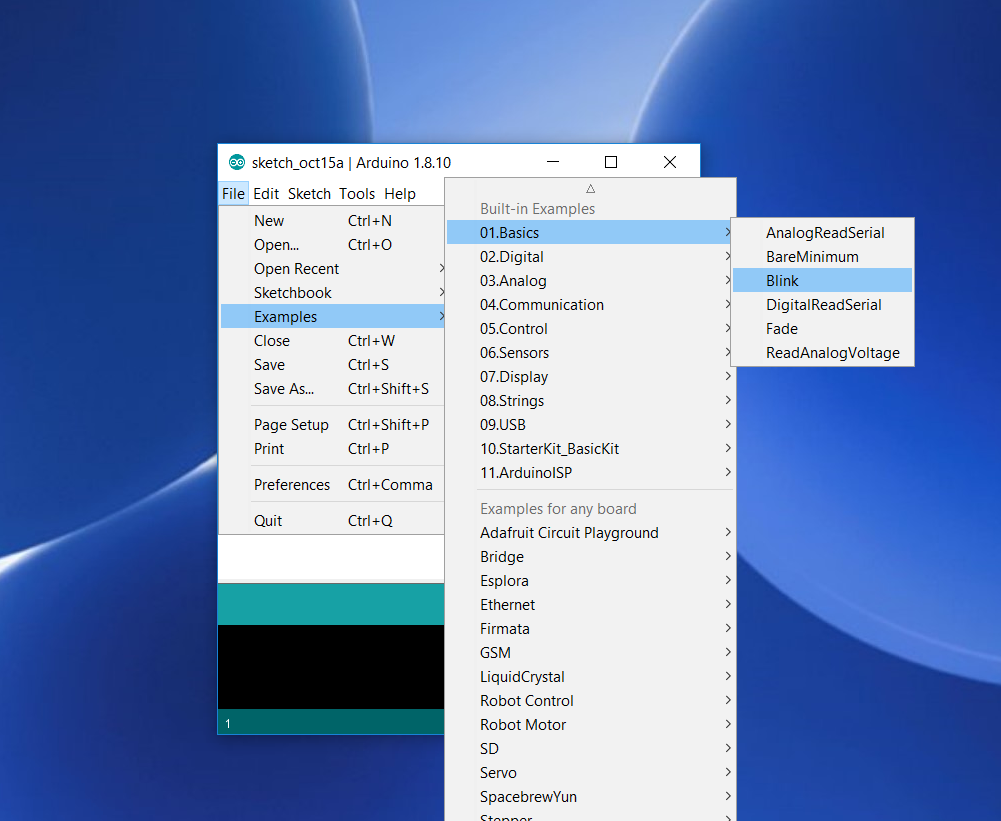Expand 06.Sensors examples submenu
Image resolution: width=1001 pixels, height=821 pixels.
click(x=590, y=353)
